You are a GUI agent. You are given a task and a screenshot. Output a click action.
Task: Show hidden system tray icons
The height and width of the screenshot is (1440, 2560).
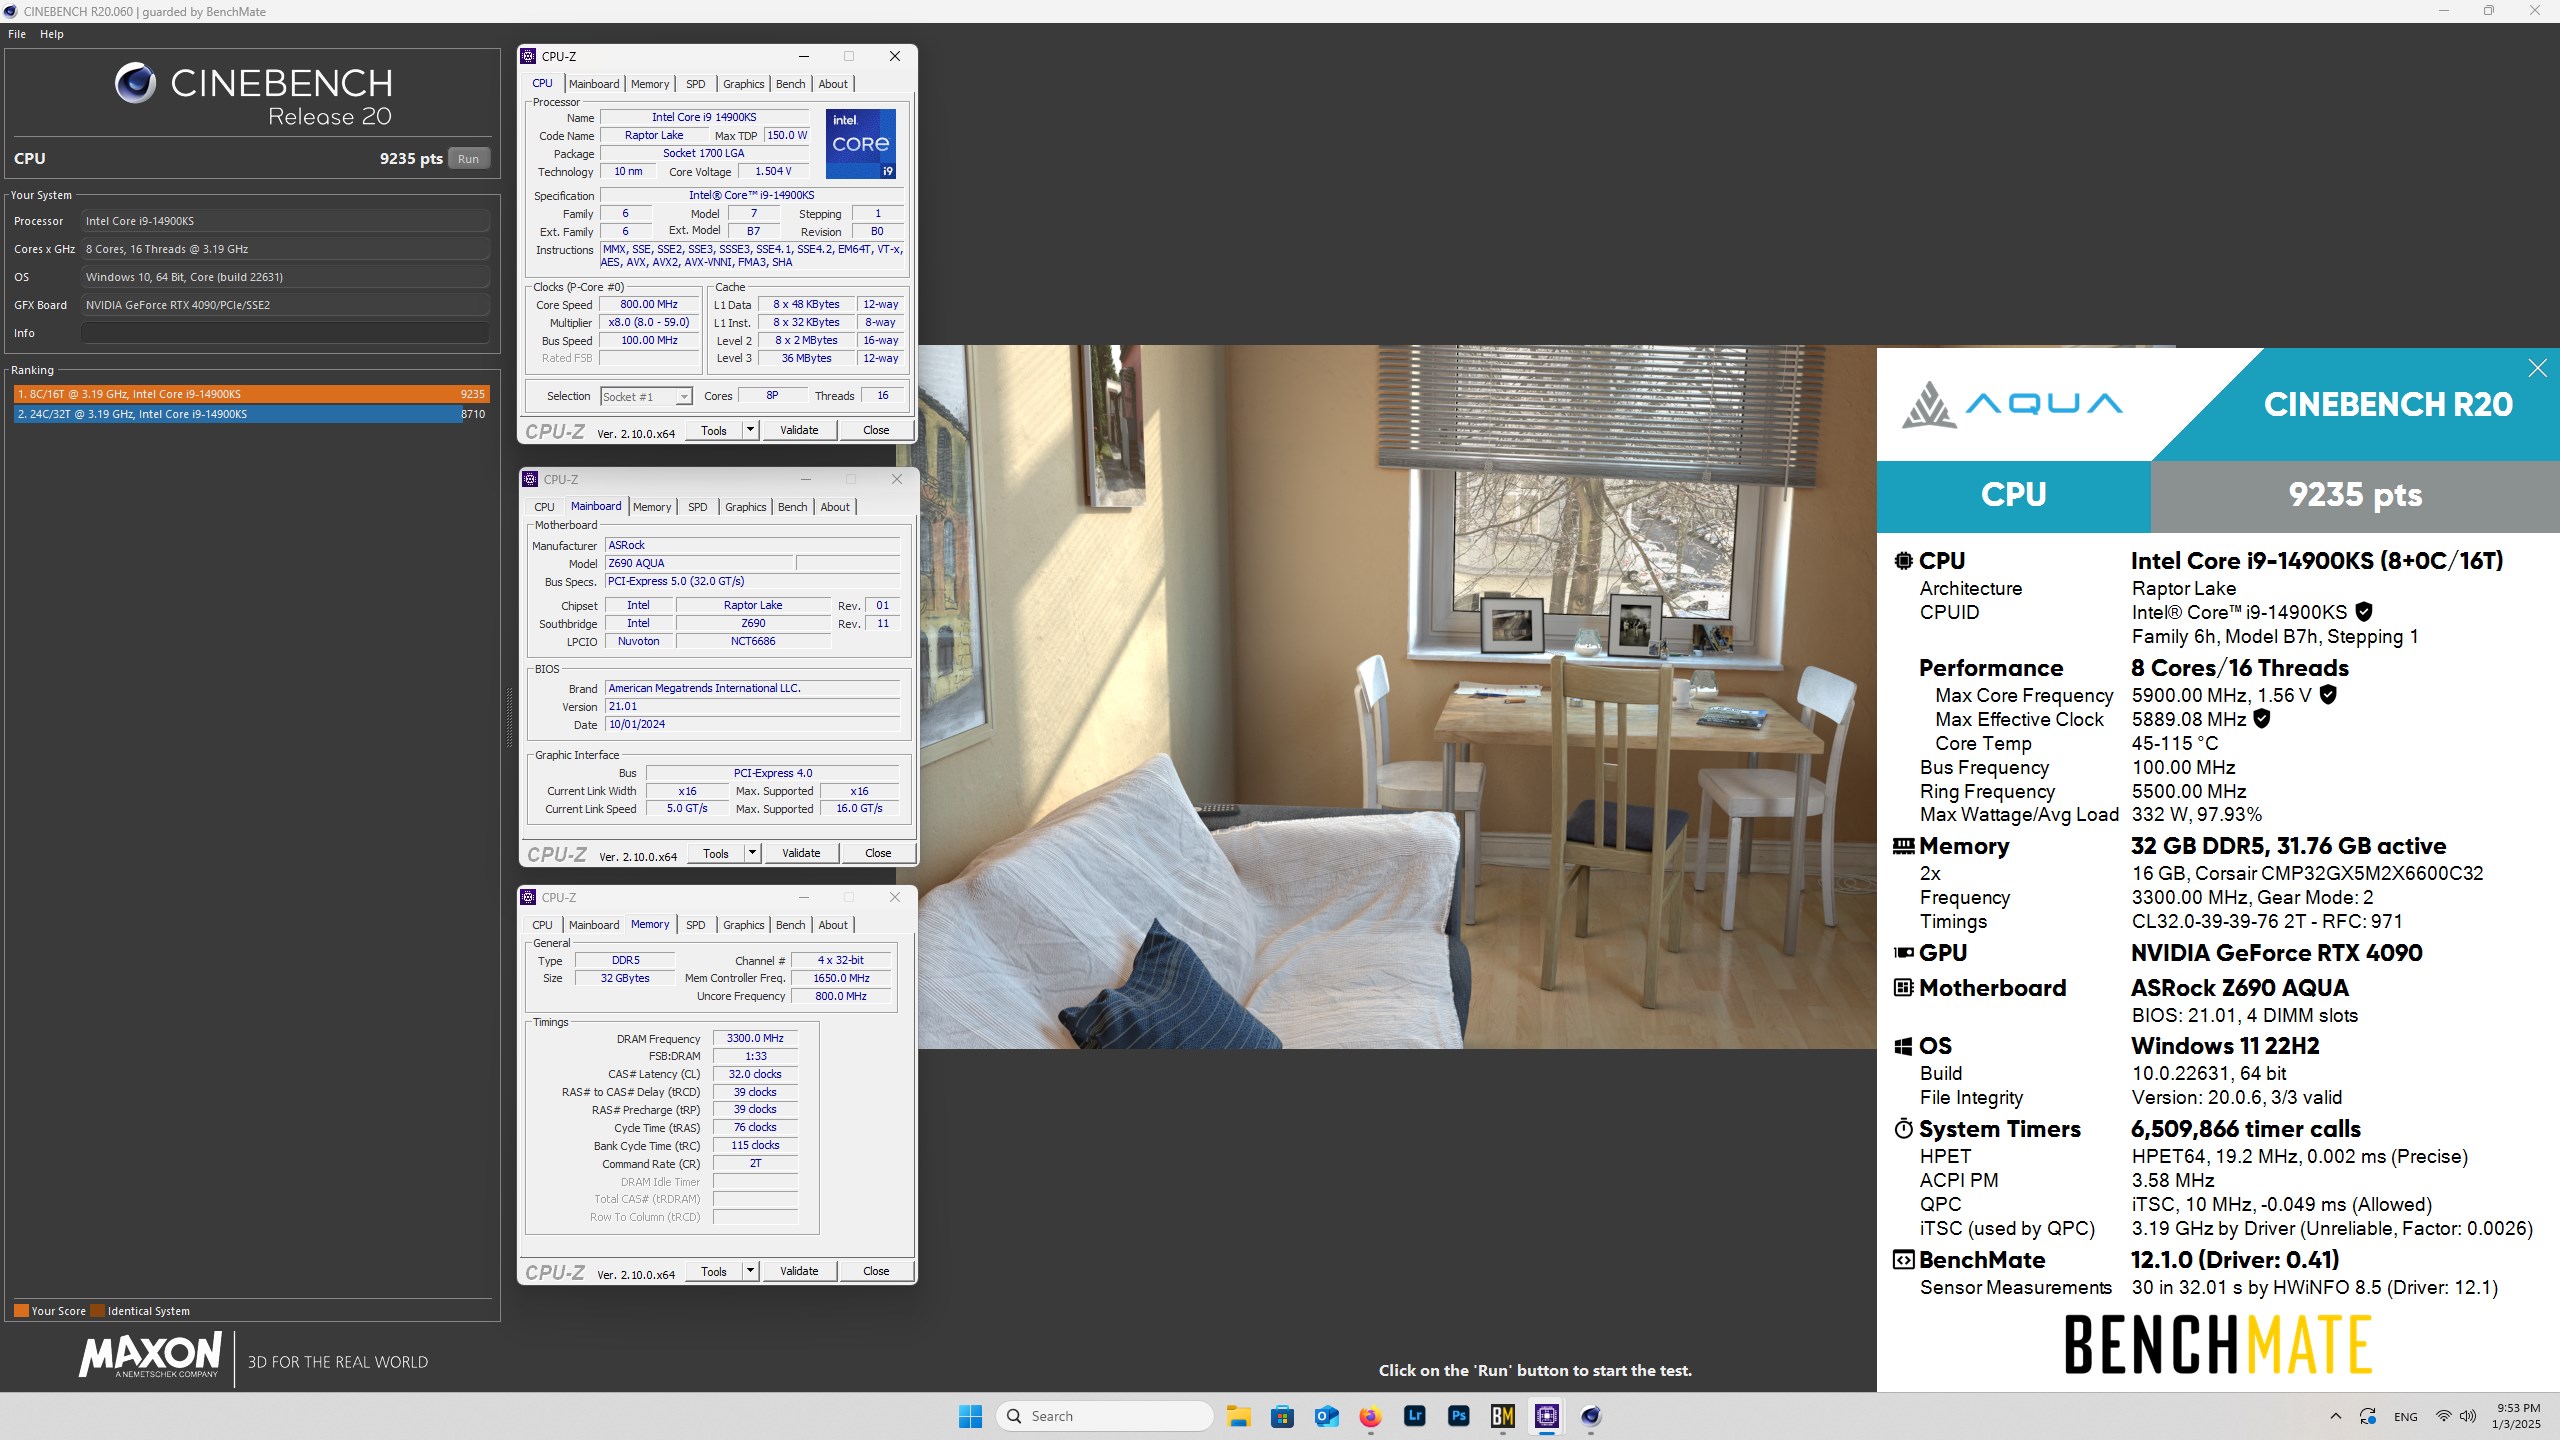2335,1416
